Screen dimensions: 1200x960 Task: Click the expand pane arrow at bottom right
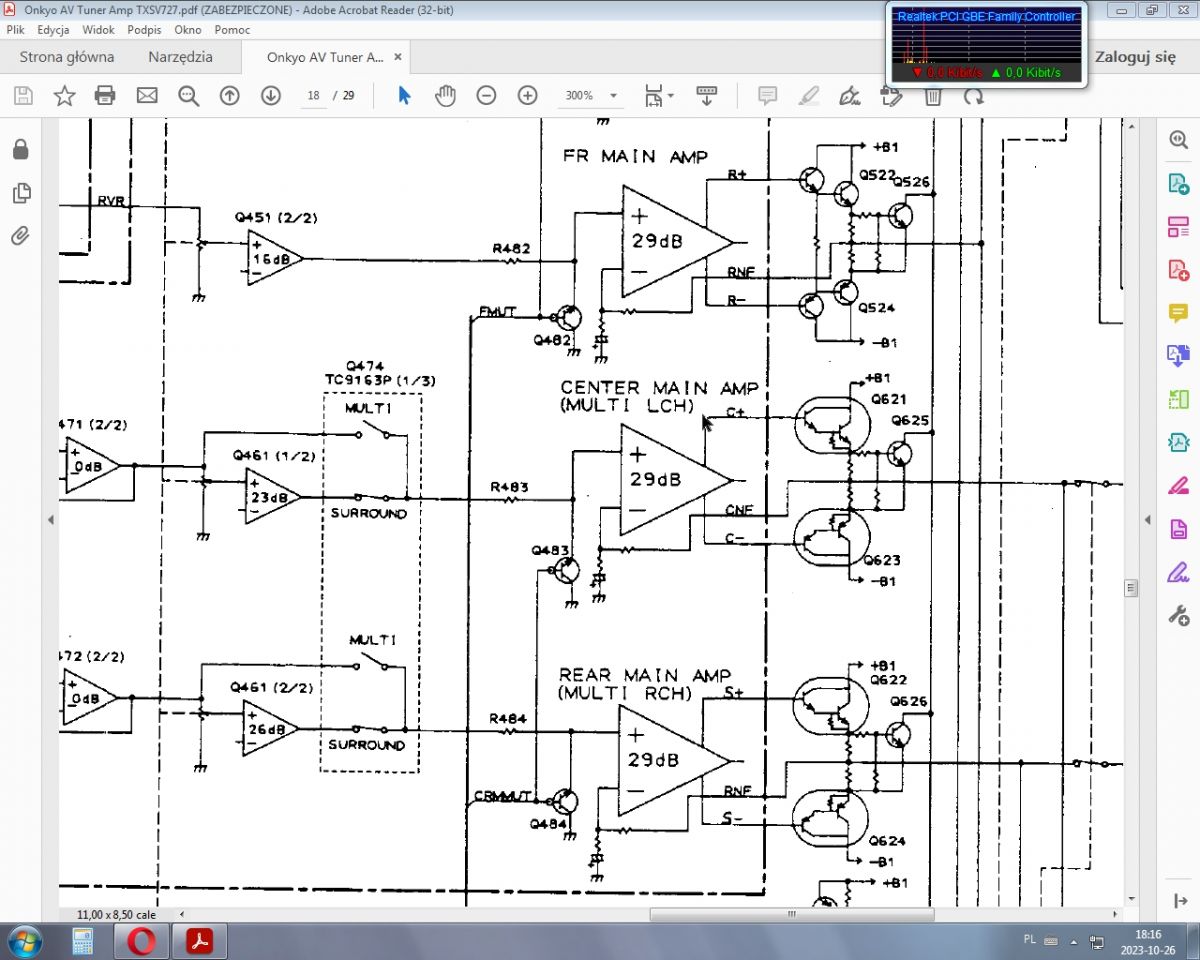click(x=1179, y=902)
